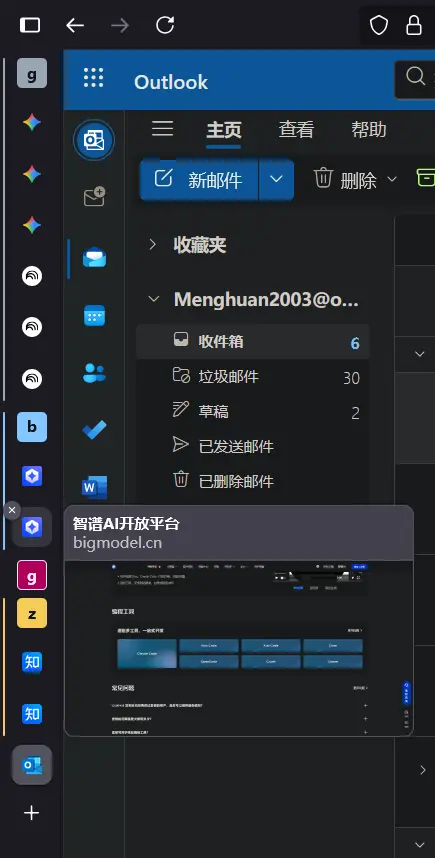Click the Outlook search box
This screenshot has width=435, height=858.
415,79
